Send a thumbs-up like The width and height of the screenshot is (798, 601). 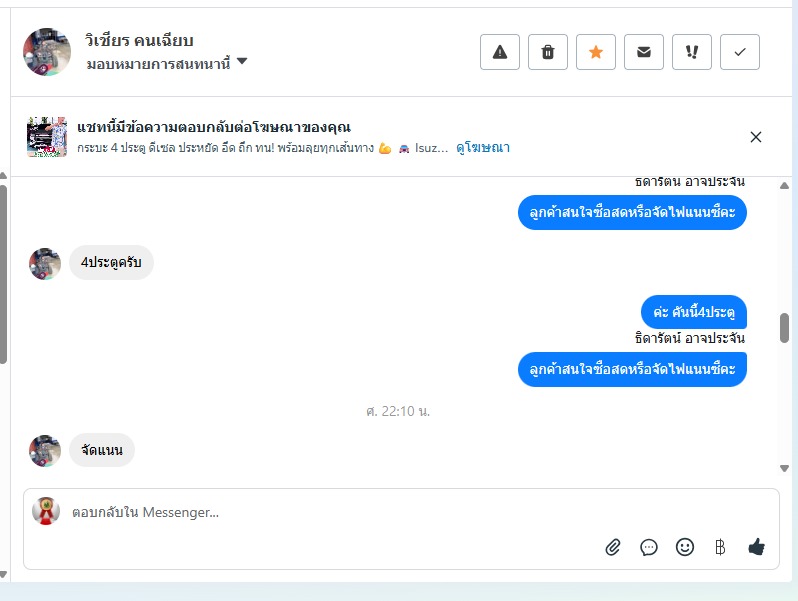point(756,547)
